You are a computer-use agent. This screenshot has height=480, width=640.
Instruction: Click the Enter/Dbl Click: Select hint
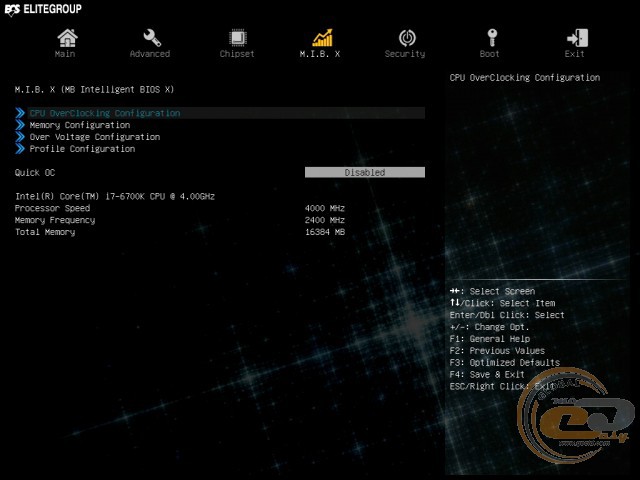507,315
